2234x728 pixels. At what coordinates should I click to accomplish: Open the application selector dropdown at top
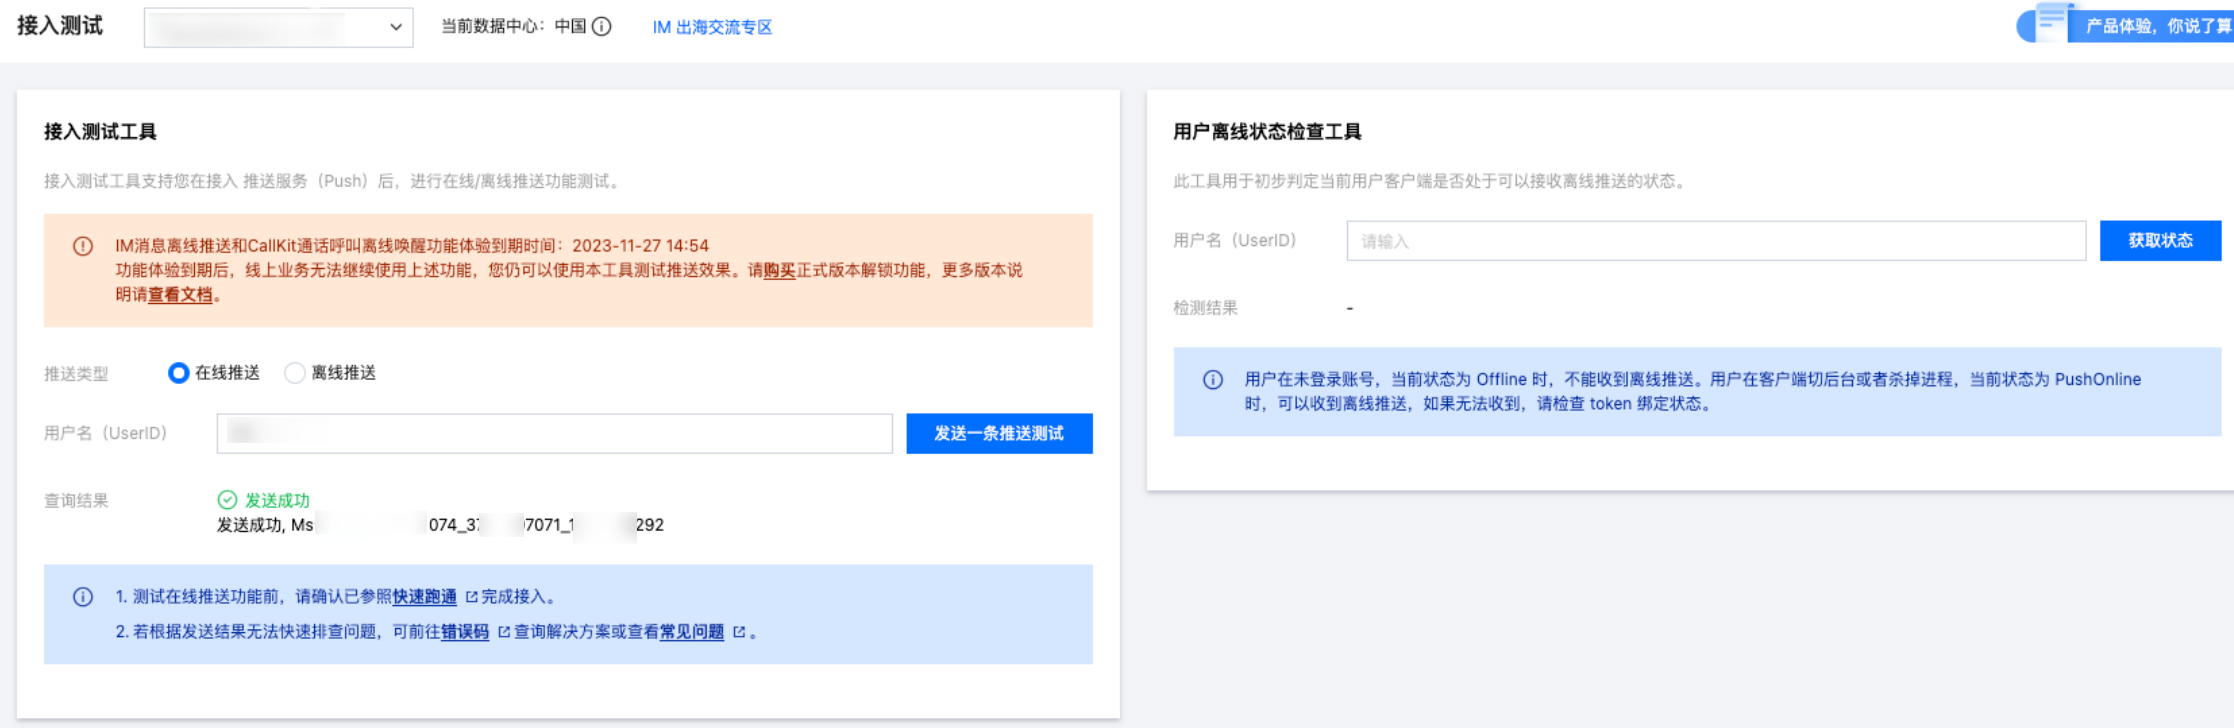278,27
